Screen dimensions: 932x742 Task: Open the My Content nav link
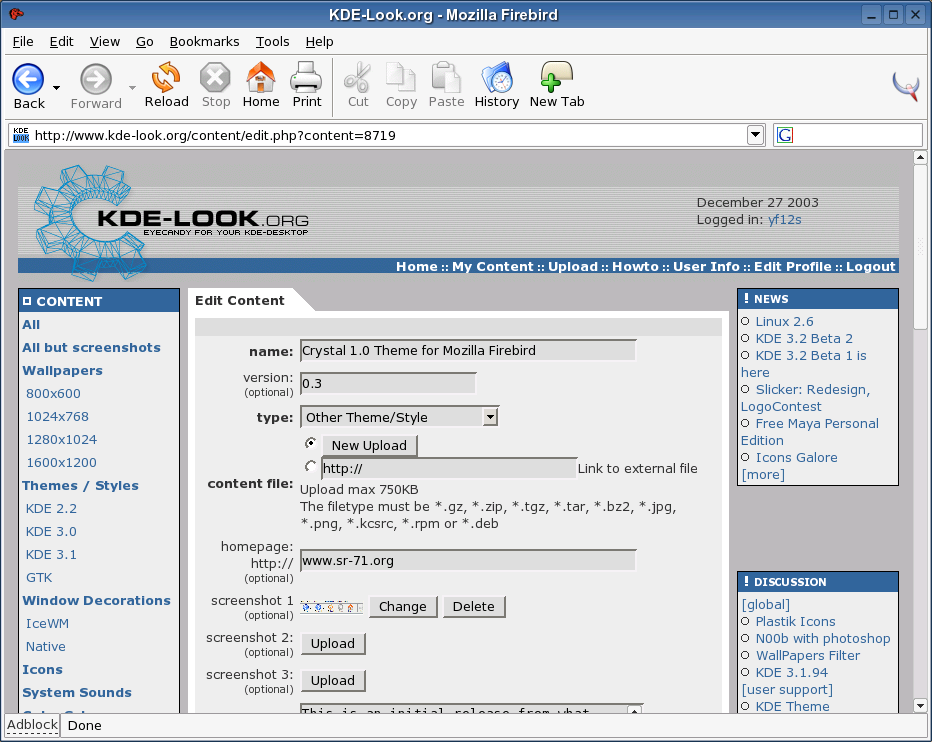(x=493, y=266)
